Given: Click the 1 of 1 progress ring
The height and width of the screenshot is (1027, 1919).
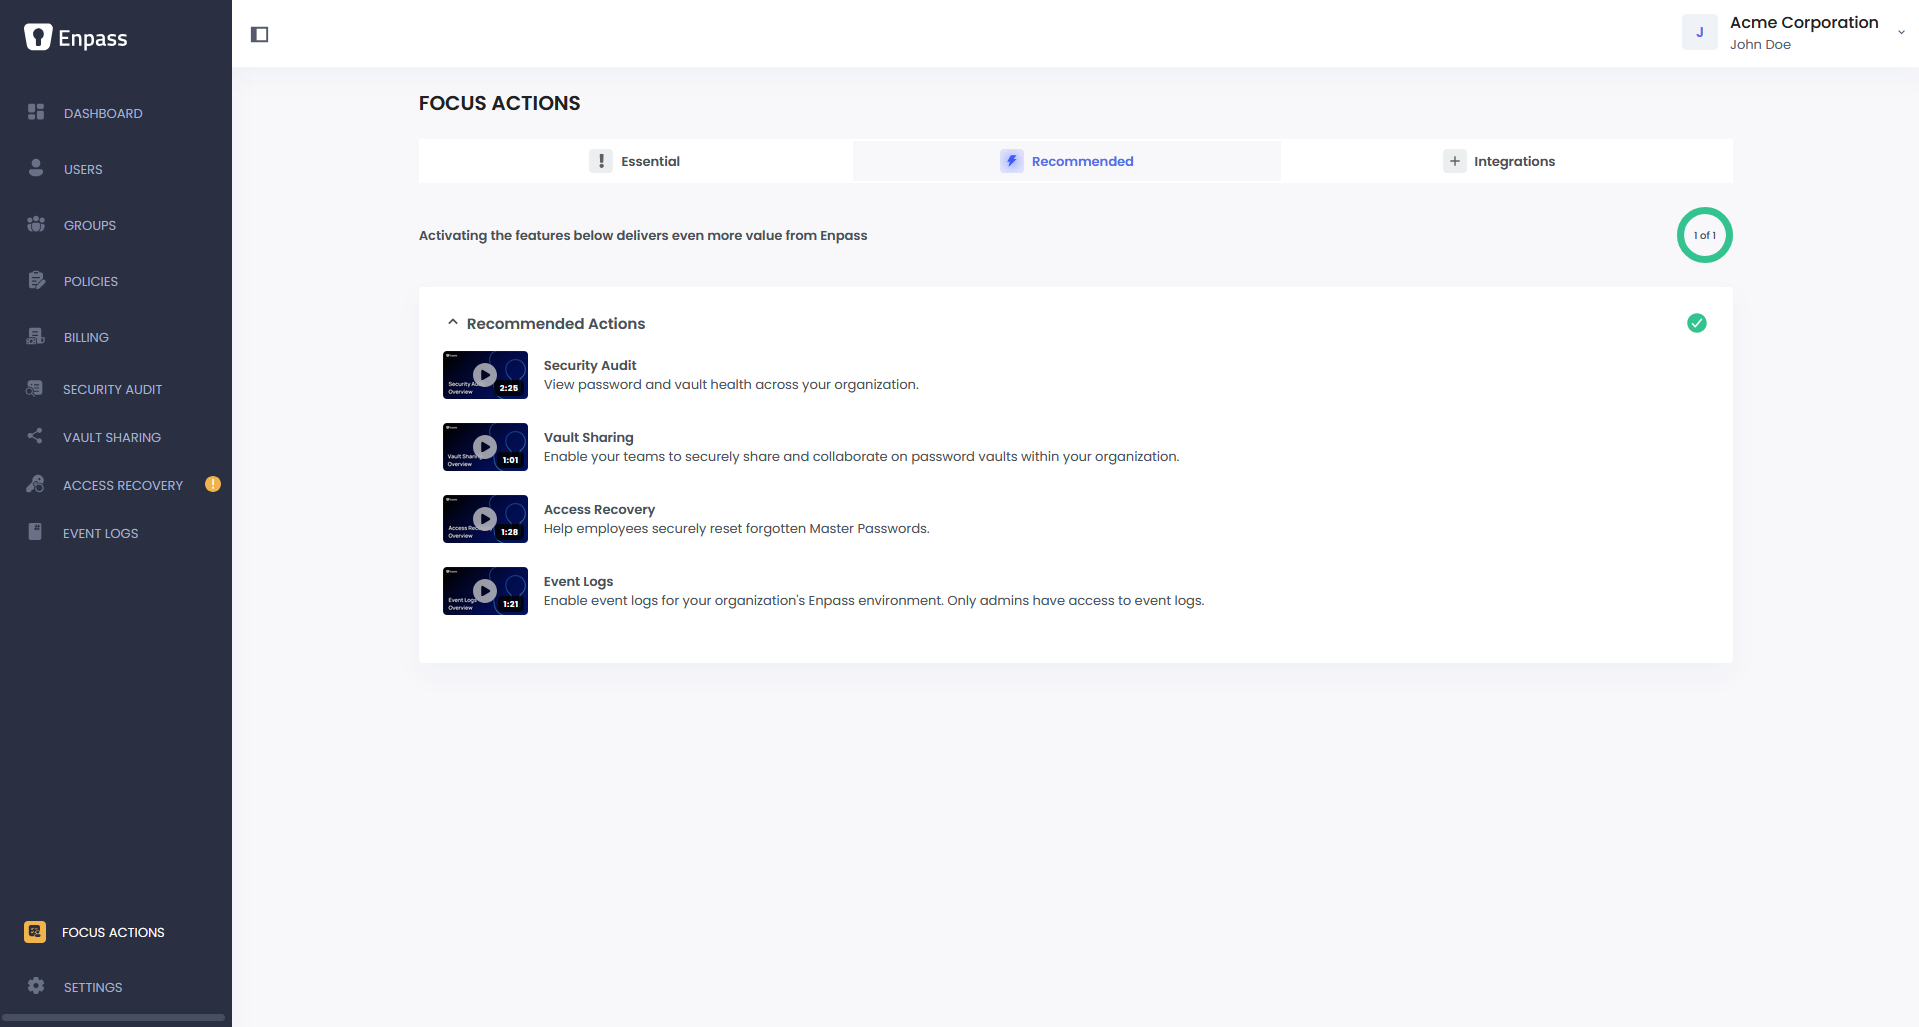Looking at the screenshot, I should [x=1705, y=235].
